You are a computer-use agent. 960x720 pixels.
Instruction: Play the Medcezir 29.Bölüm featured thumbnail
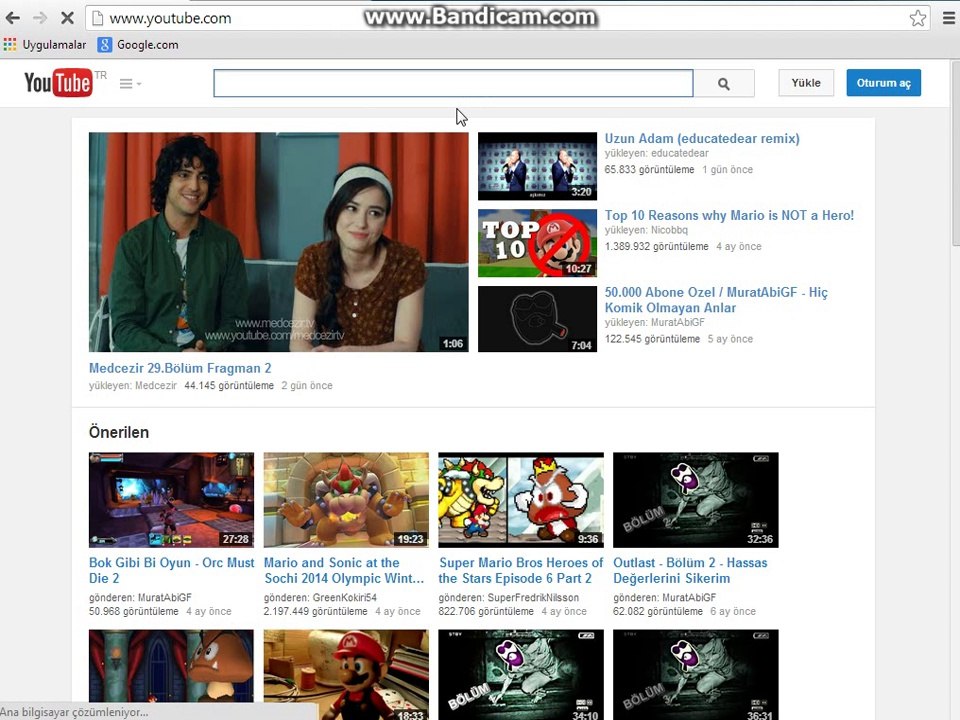(x=279, y=242)
